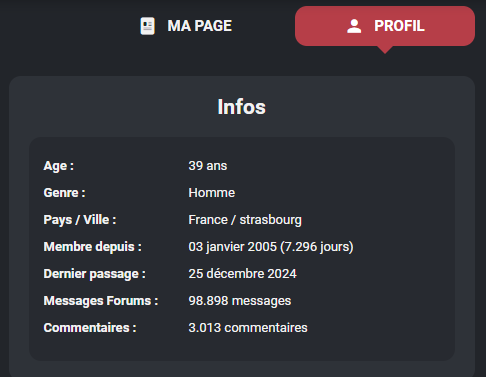Click the Dernier passage label
486x377 pixels.
94,274
